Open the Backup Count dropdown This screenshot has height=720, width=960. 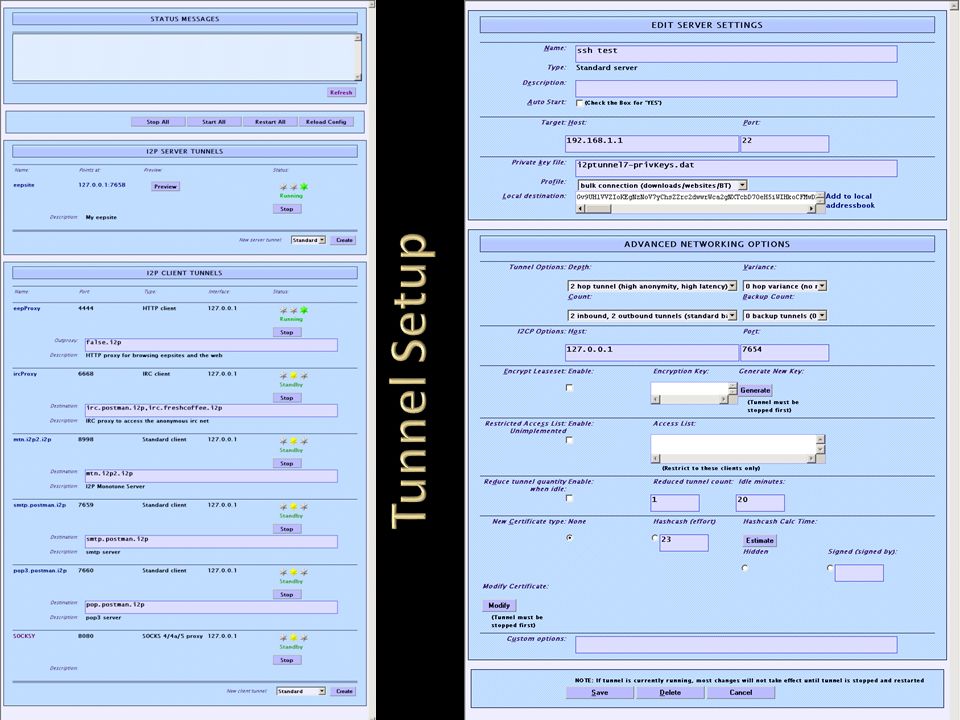[x=785, y=315]
